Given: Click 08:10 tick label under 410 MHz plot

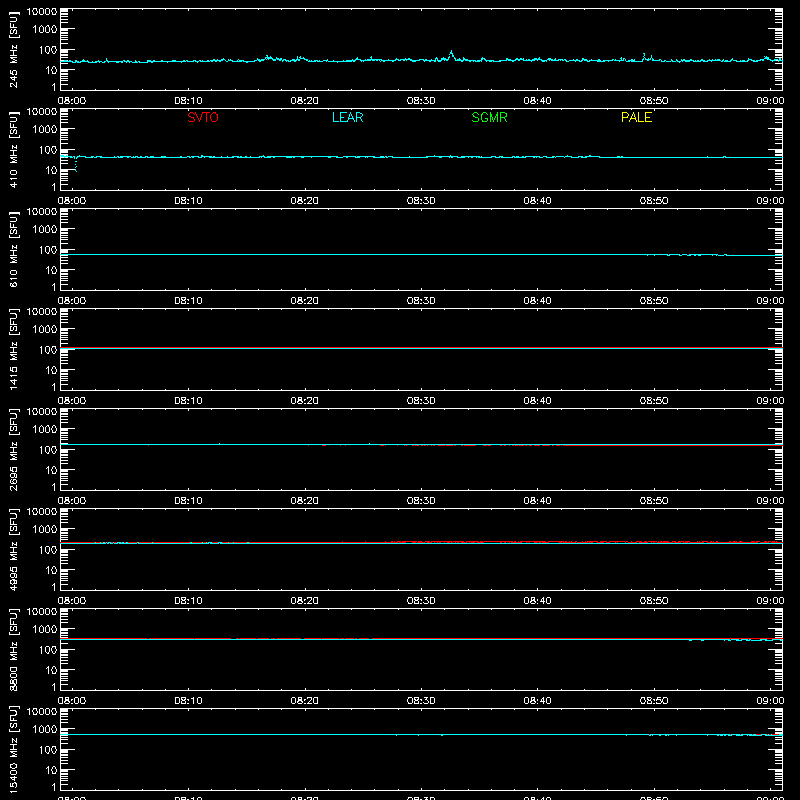Looking at the screenshot, I should [x=188, y=201].
